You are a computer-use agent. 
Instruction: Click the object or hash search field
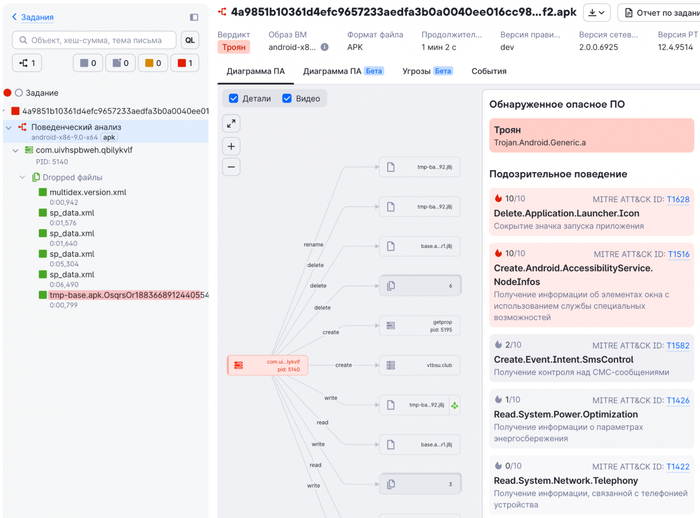tap(94, 40)
